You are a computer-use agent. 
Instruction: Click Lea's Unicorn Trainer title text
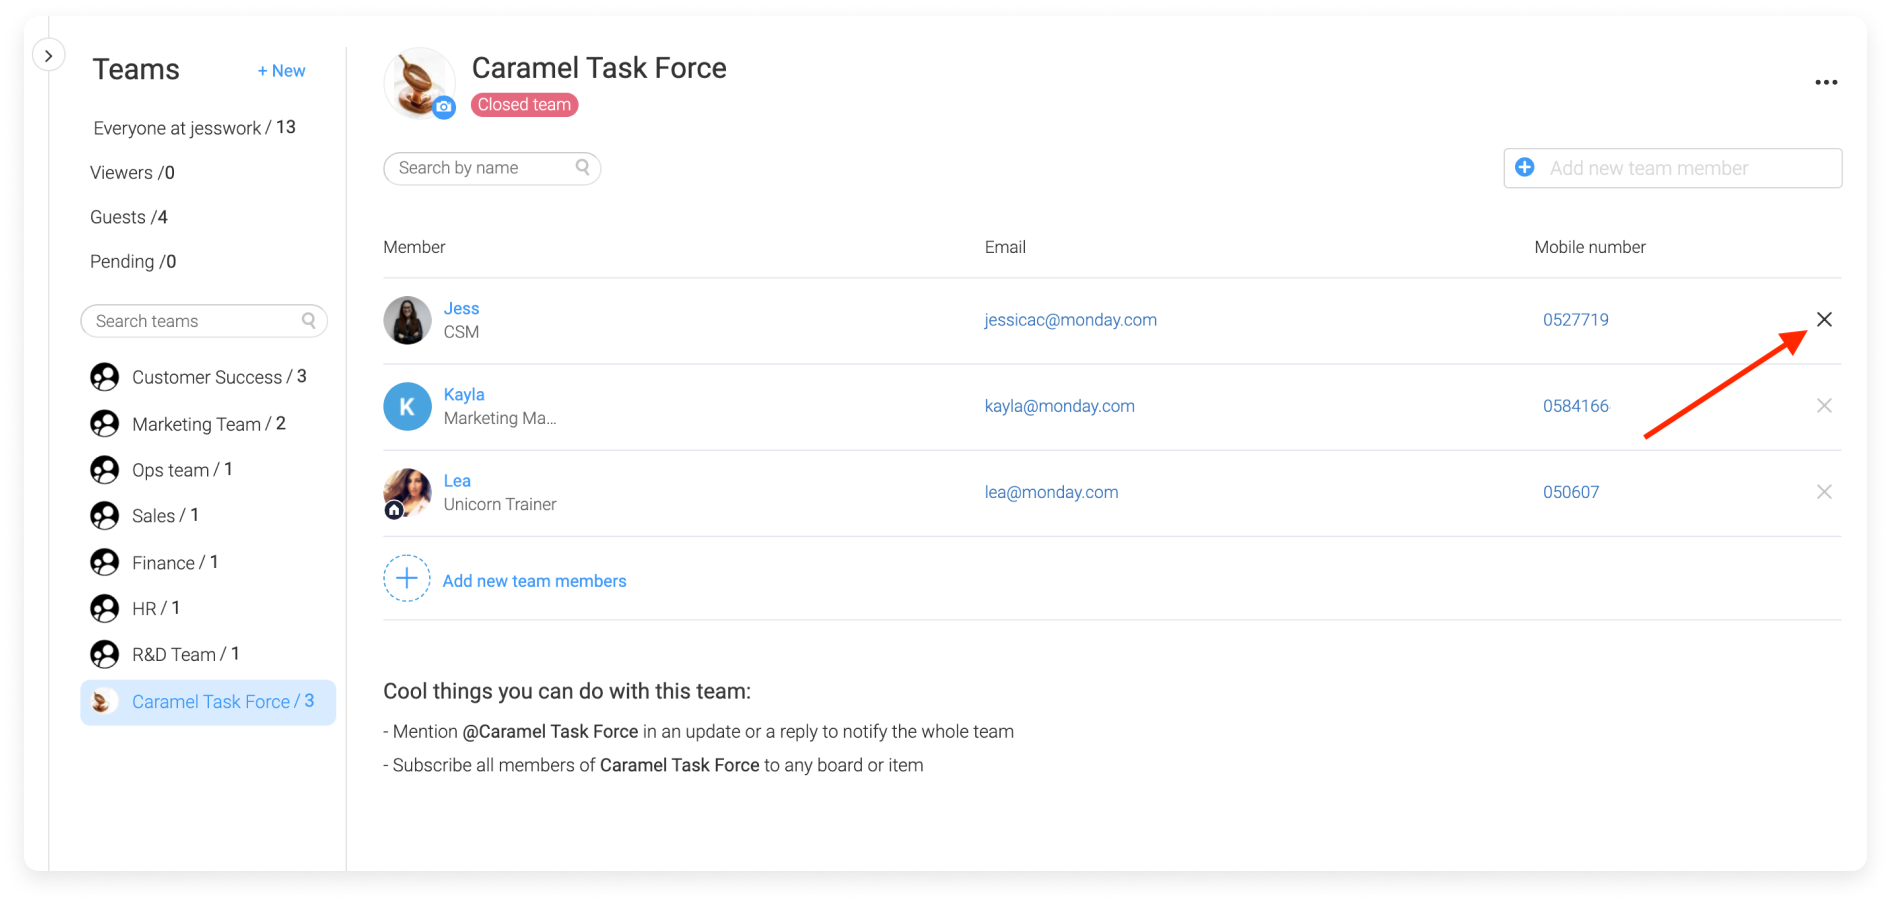pyautogui.click(x=500, y=505)
